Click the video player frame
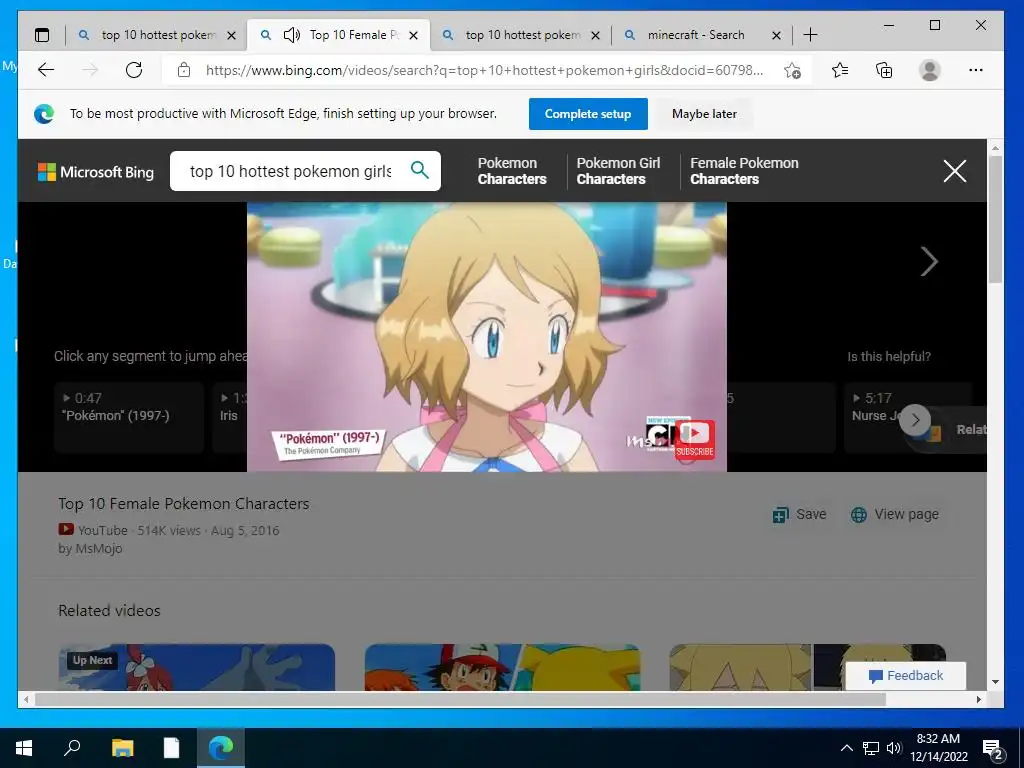 [487, 337]
